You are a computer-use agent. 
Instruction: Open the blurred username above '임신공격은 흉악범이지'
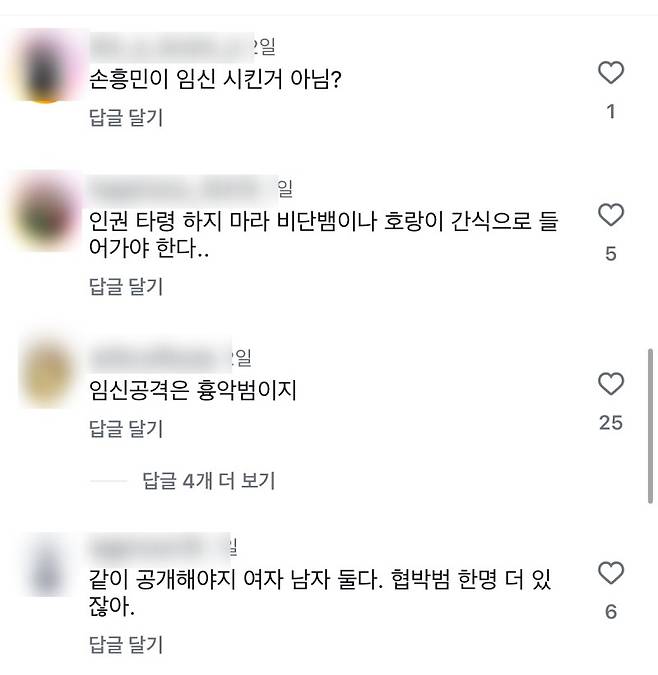pos(160,357)
